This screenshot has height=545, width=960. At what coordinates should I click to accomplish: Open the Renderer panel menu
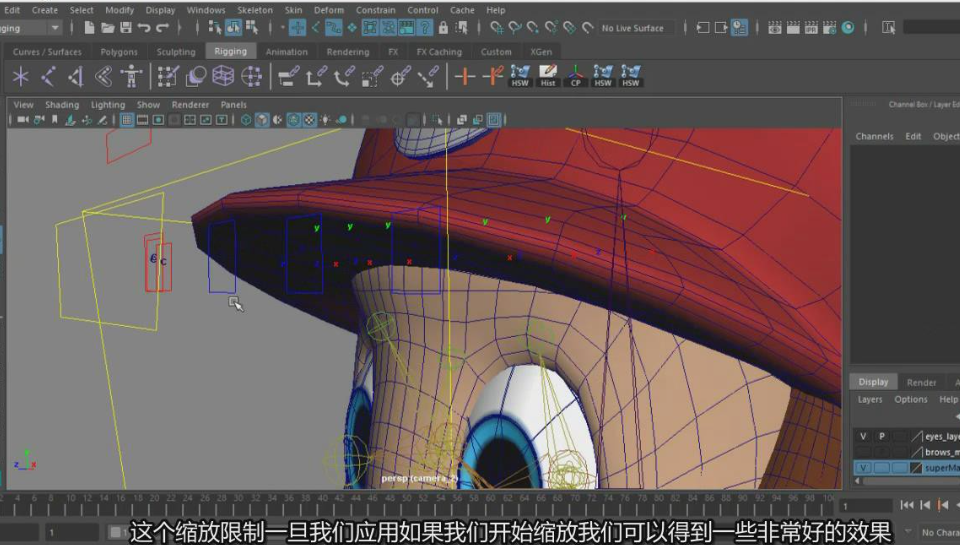coord(190,105)
